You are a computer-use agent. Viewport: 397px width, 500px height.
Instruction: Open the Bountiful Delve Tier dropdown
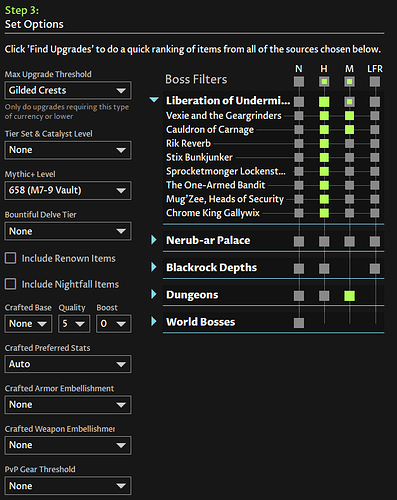click(68, 231)
